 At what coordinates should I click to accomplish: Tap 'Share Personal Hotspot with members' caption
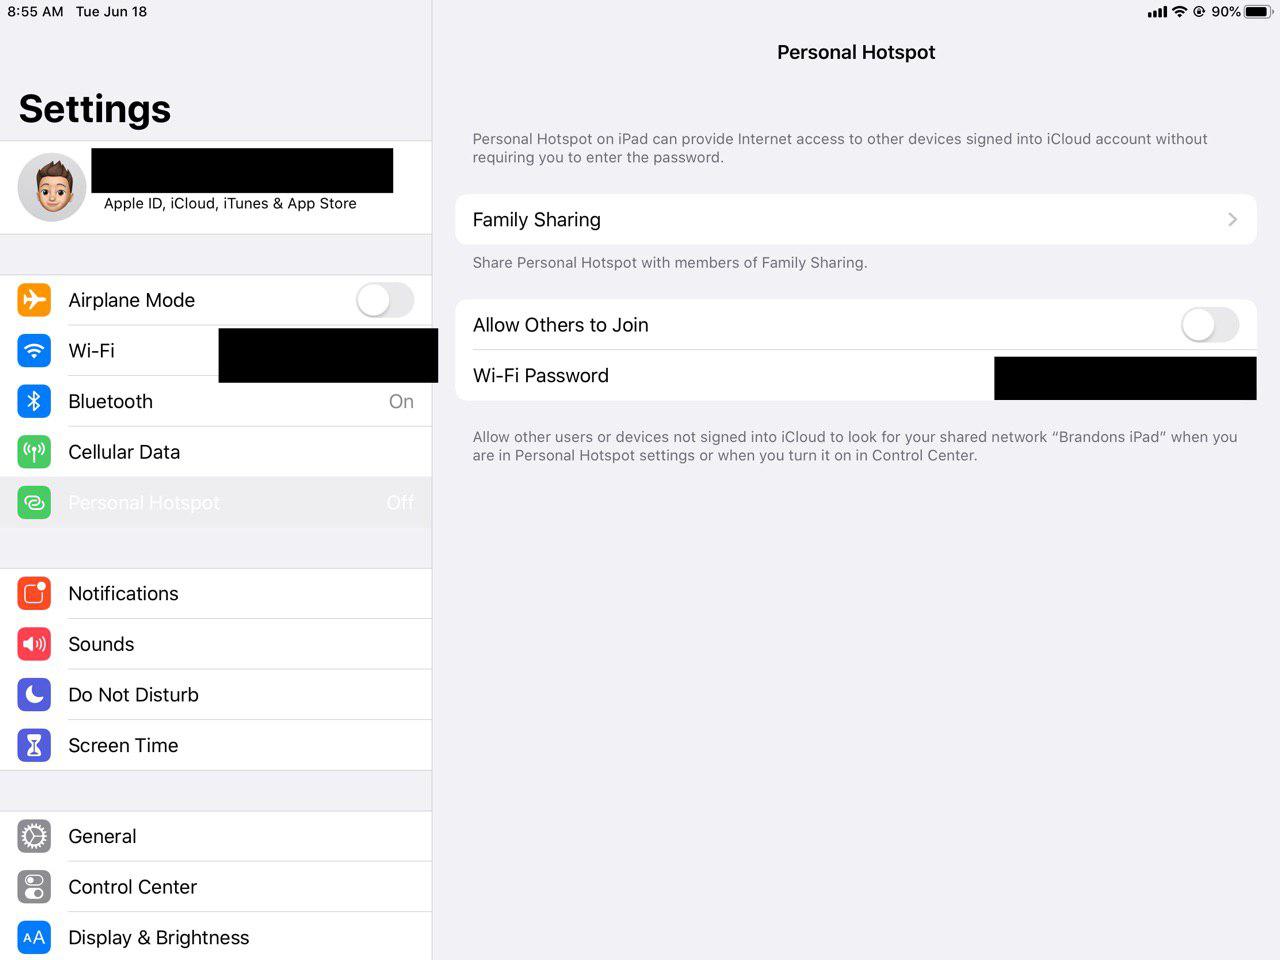point(670,263)
